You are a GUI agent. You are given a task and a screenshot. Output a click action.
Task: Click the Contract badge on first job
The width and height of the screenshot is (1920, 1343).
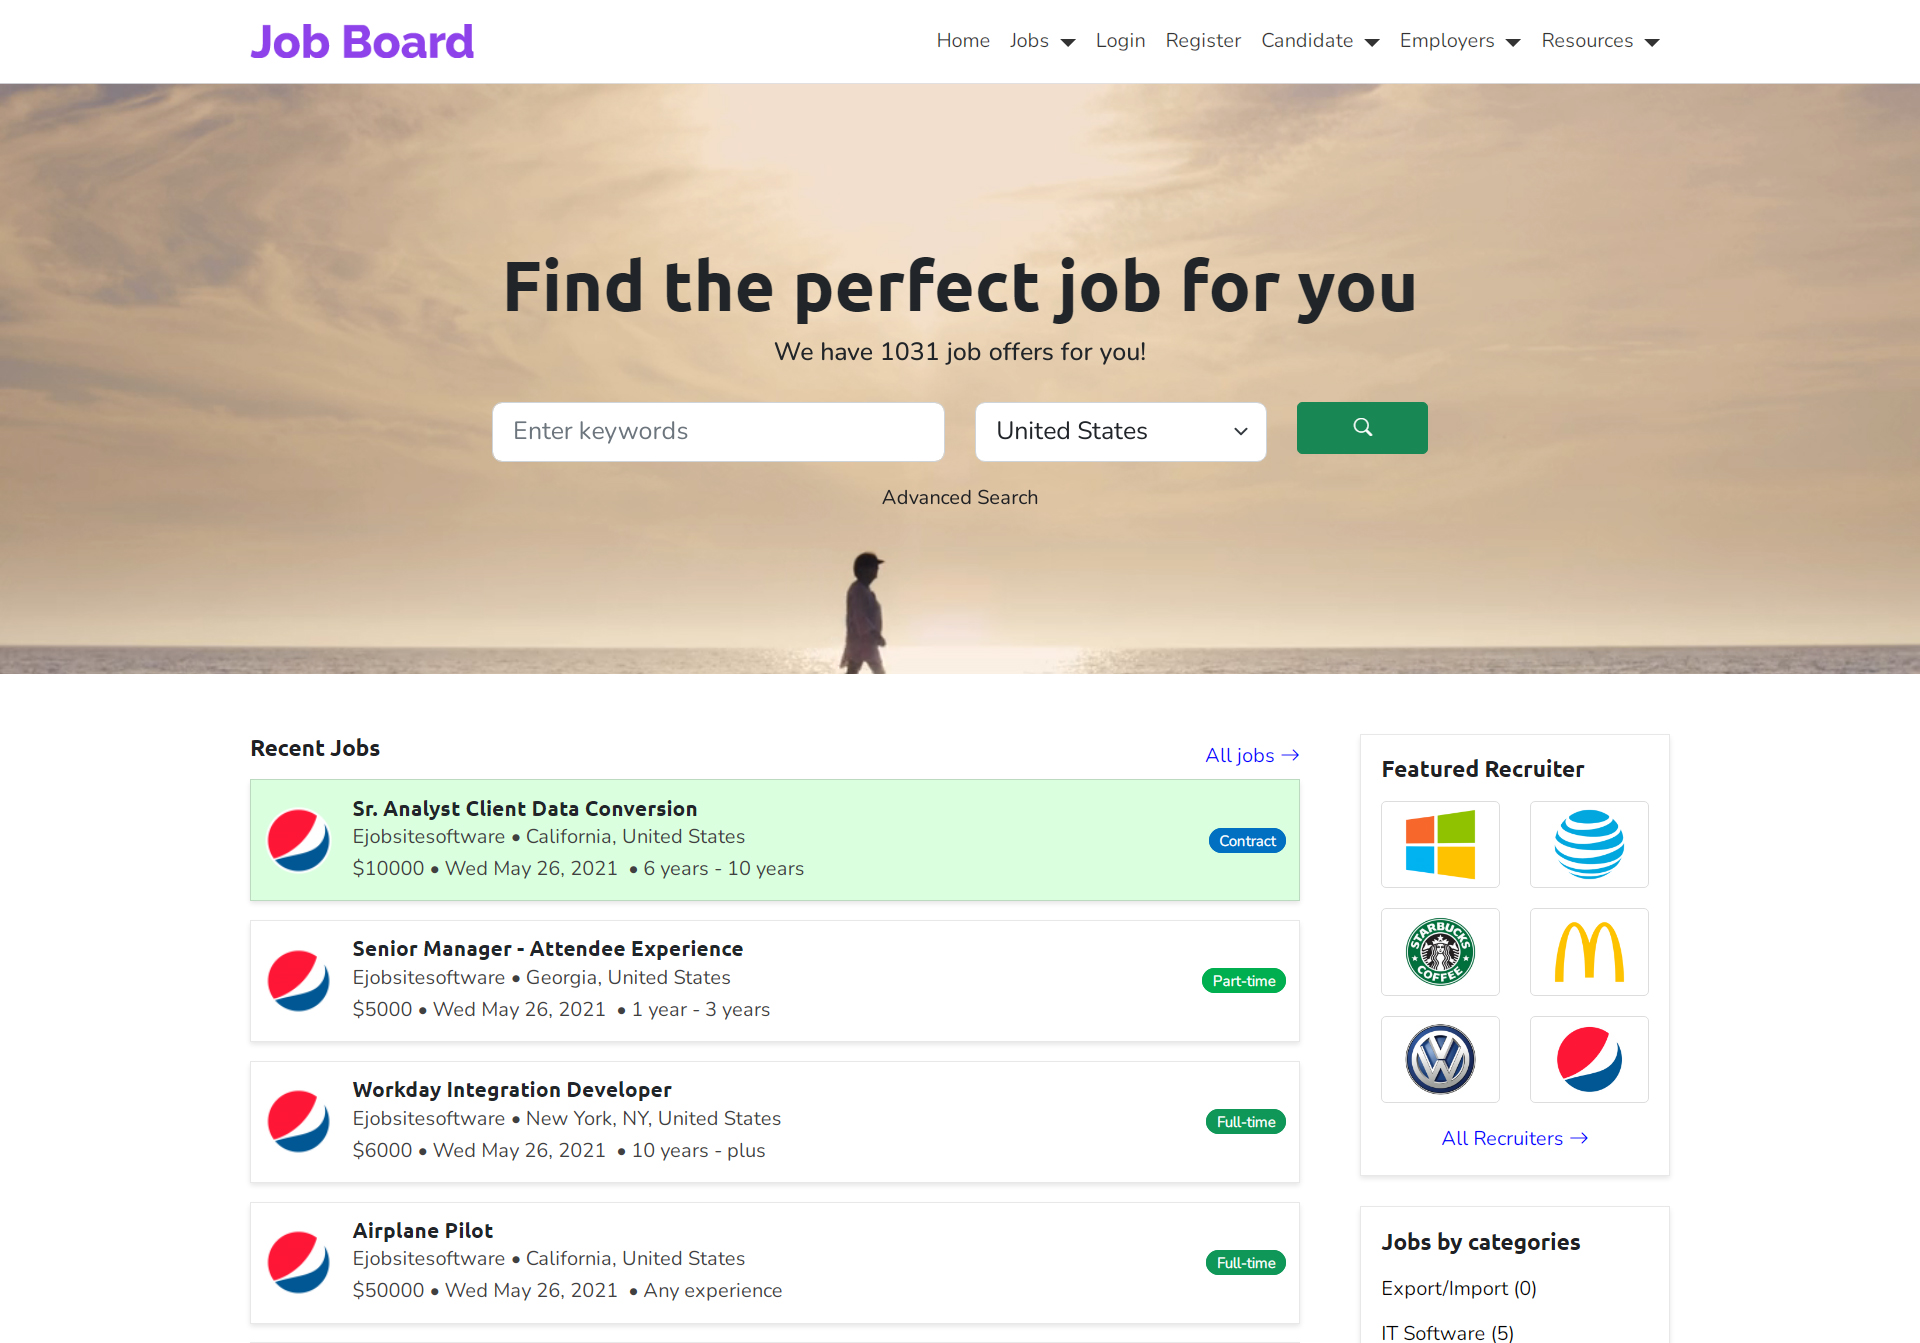pos(1247,841)
